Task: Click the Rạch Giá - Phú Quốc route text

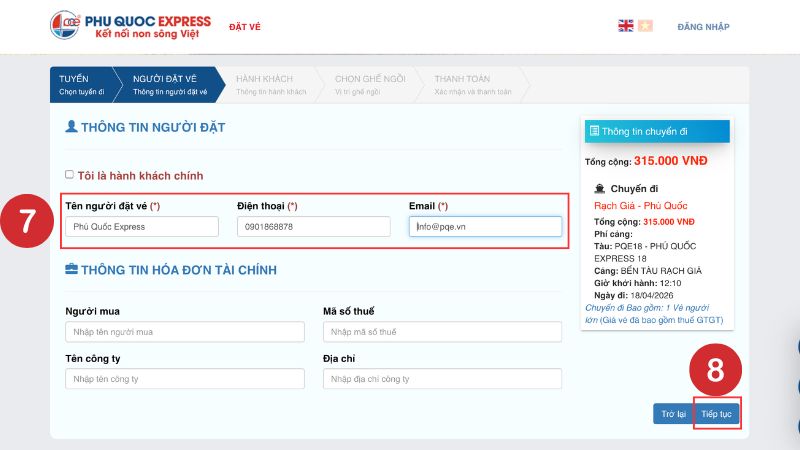Action: (x=640, y=206)
